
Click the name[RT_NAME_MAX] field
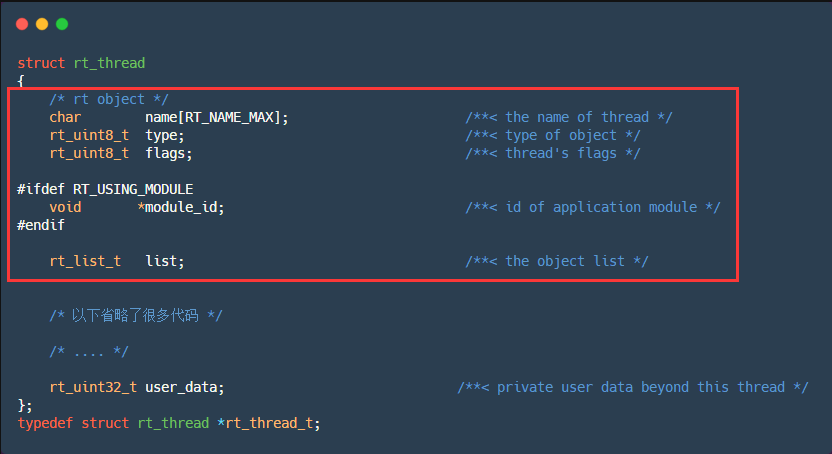click(216, 117)
